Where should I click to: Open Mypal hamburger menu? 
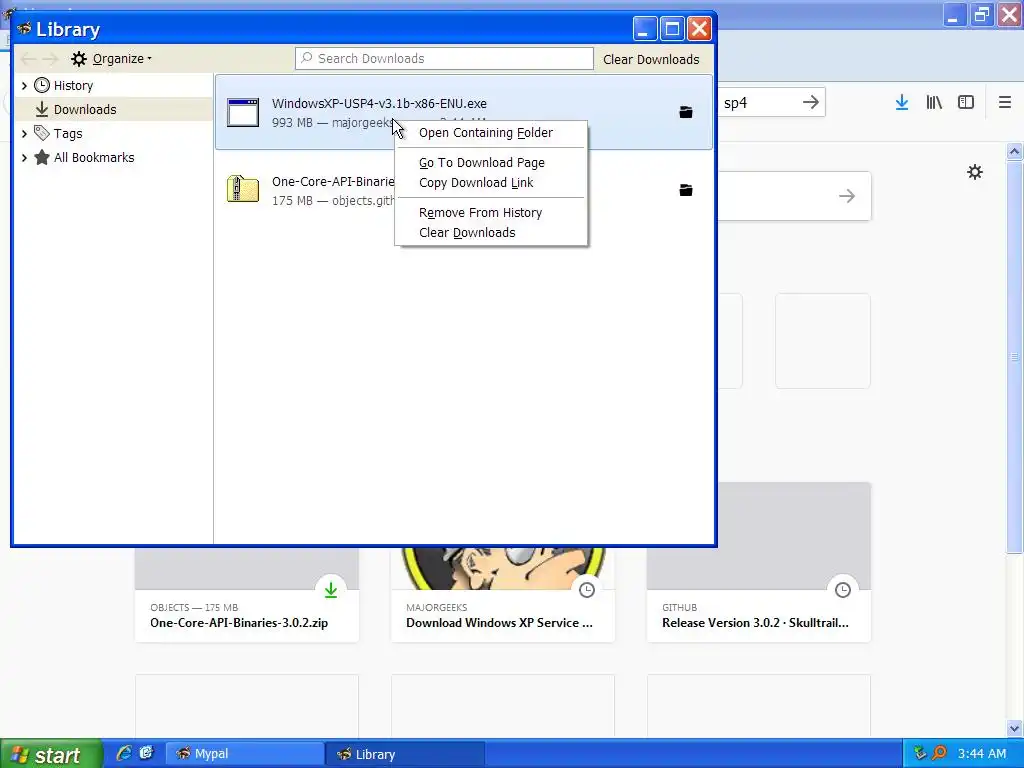[x=1005, y=103]
